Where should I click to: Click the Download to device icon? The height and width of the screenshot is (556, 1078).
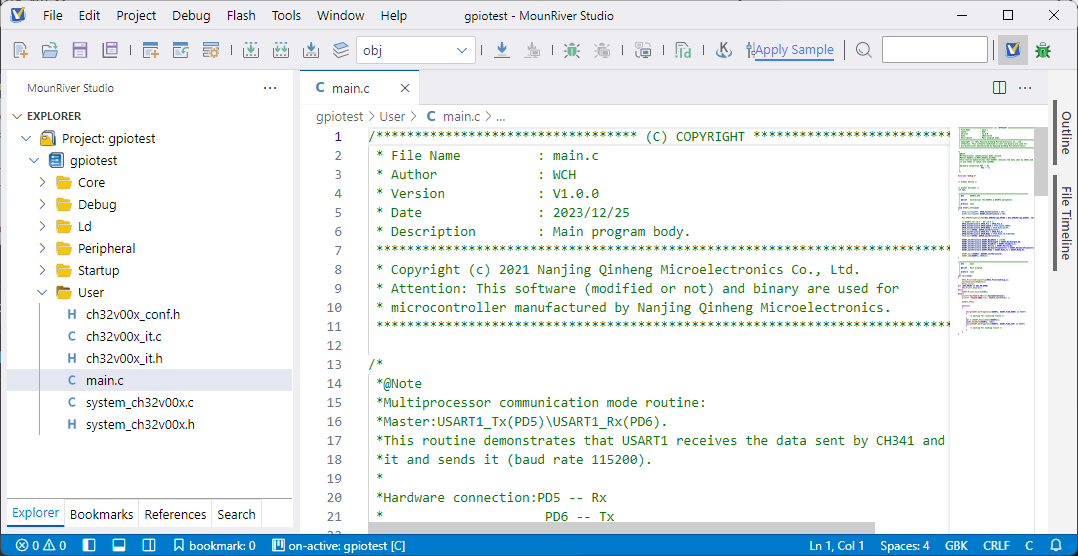point(502,50)
